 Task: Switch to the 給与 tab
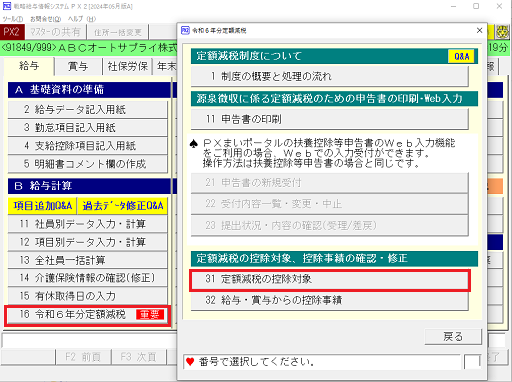click(29, 66)
